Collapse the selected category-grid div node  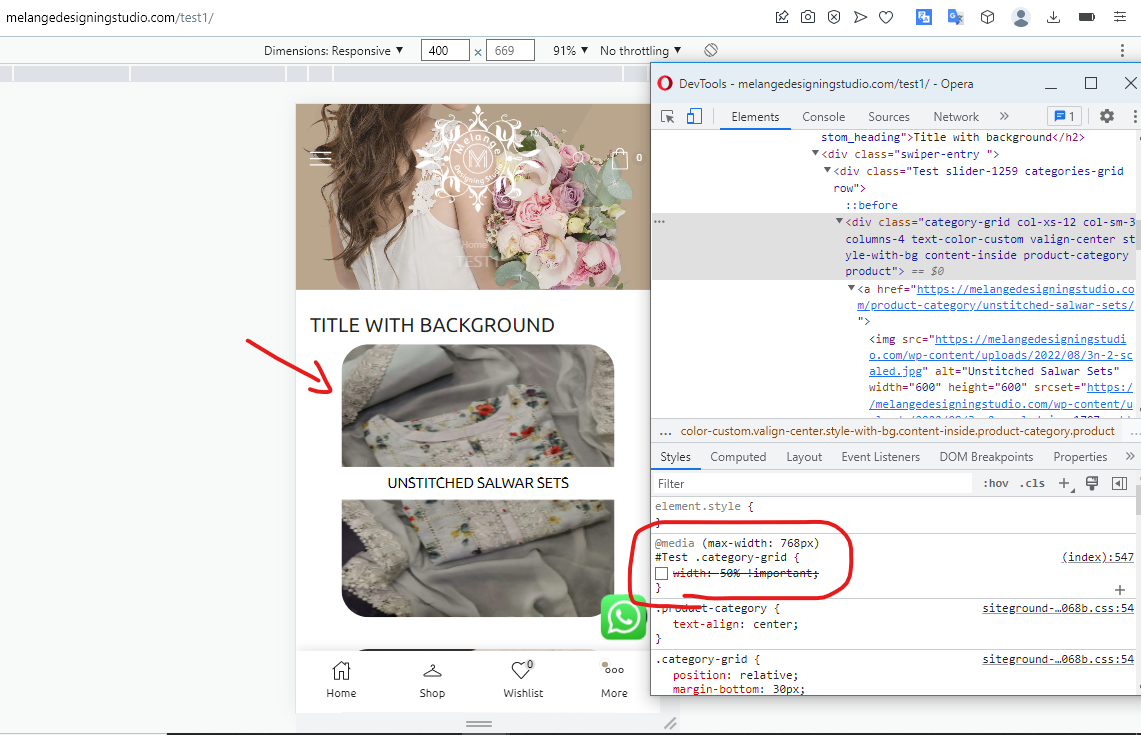[839, 221]
